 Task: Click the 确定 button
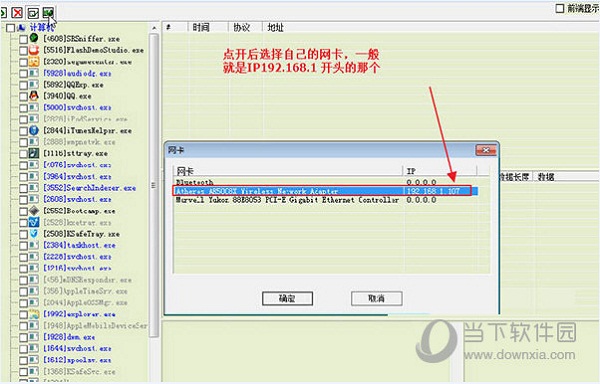coord(287,298)
